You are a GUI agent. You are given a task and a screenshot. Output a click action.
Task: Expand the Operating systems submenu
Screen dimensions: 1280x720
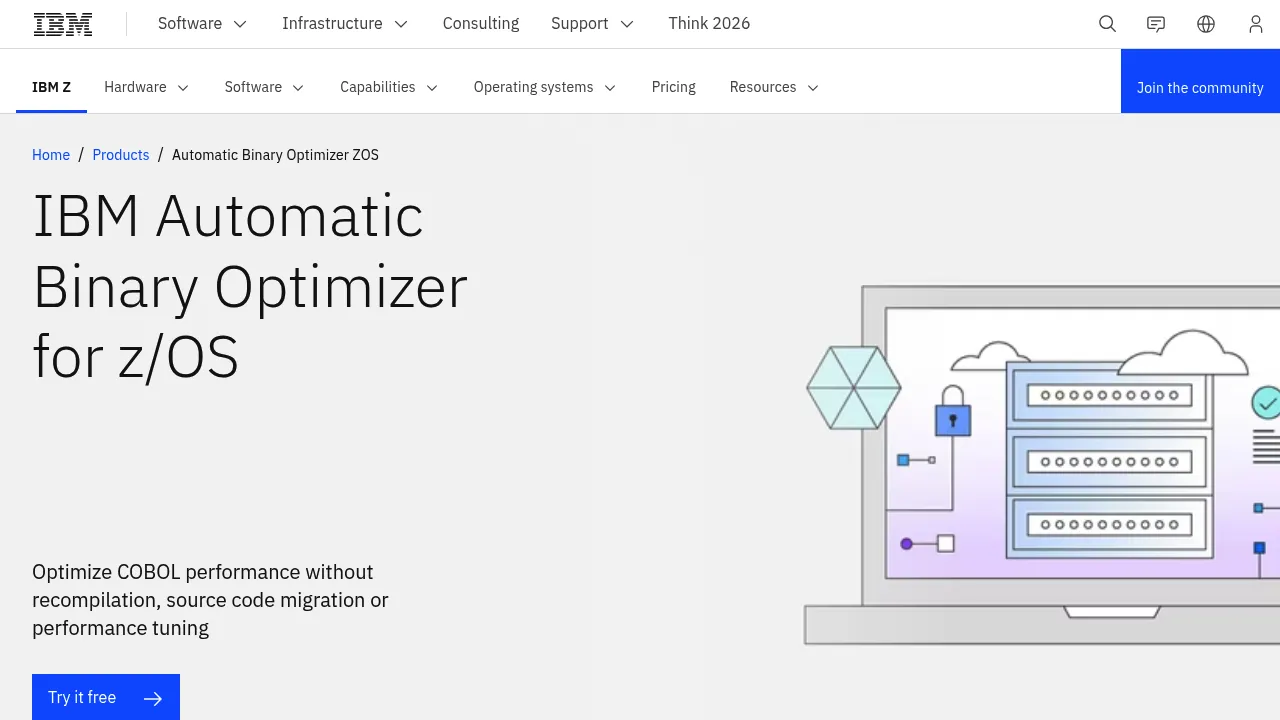[x=545, y=87]
